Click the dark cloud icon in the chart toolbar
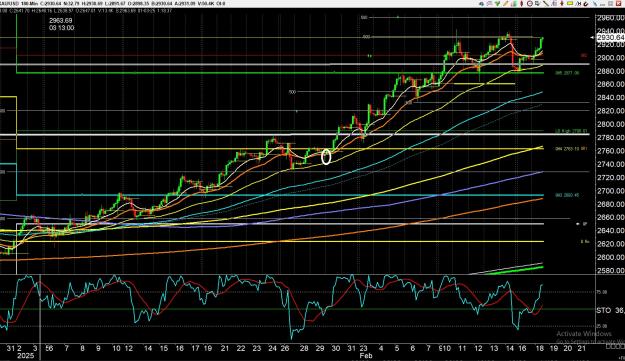The height and width of the screenshot is (361, 625). [482, 4]
